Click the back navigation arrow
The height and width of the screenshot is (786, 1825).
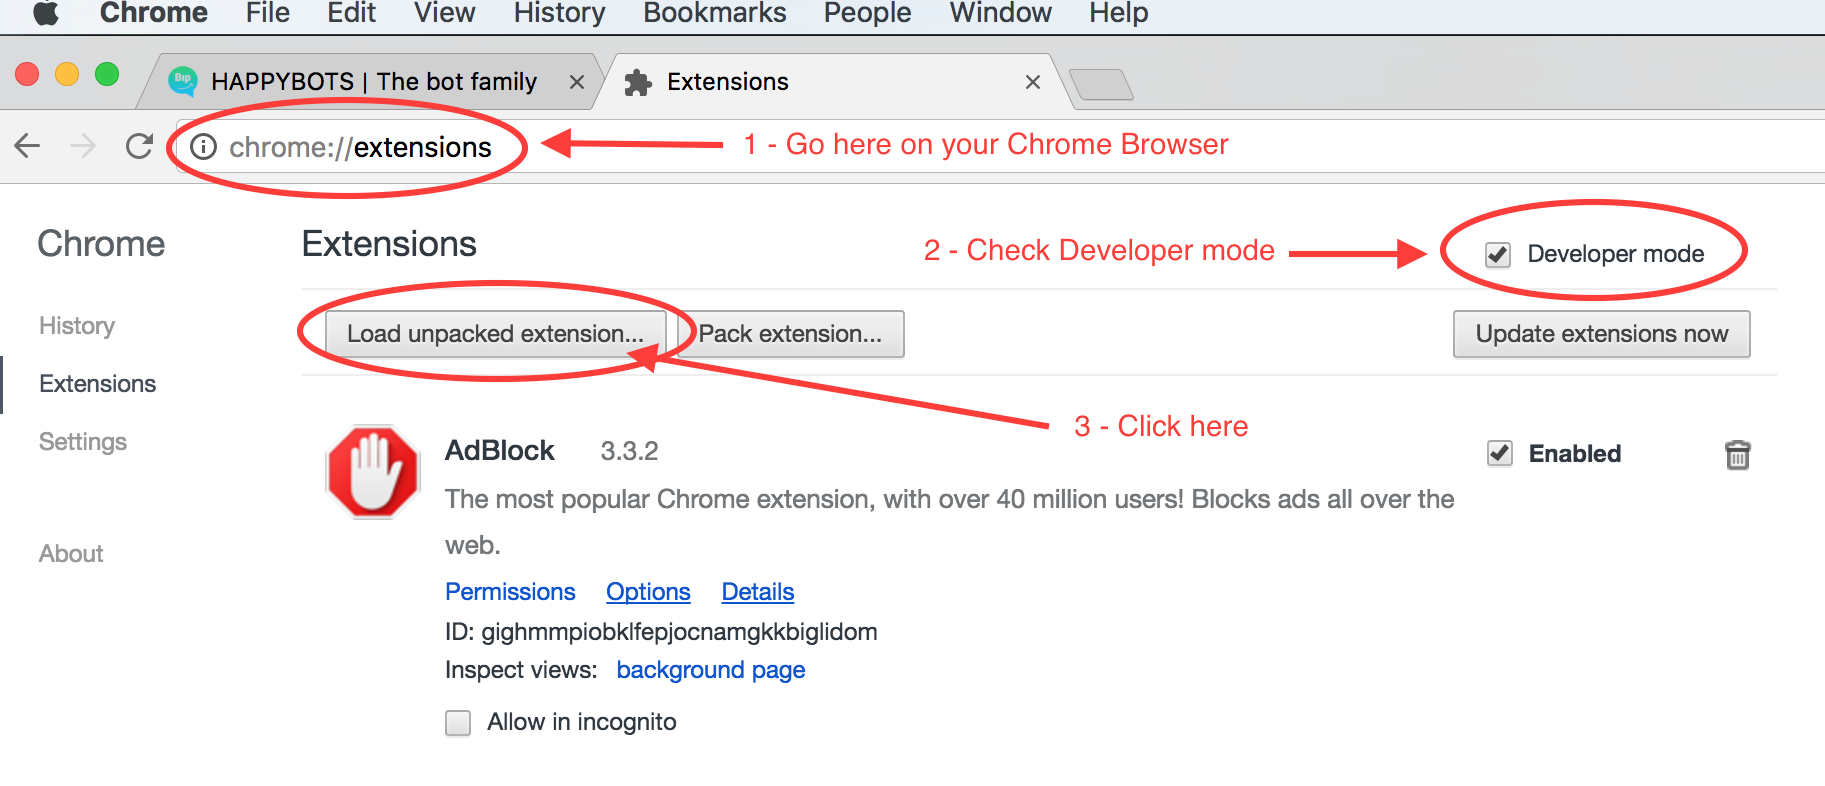pos(28,147)
